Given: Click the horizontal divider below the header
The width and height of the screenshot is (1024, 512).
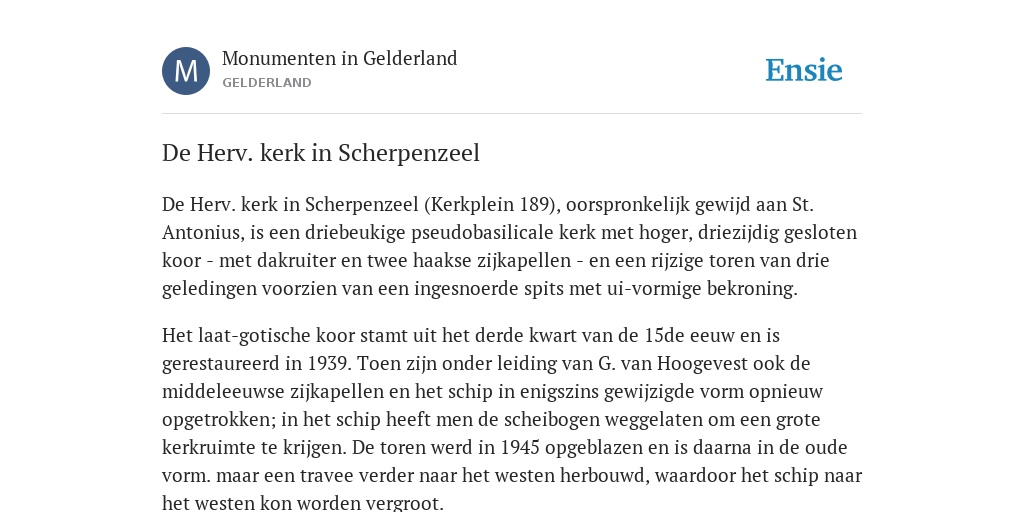Looking at the screenshot, I should point(512,114).
